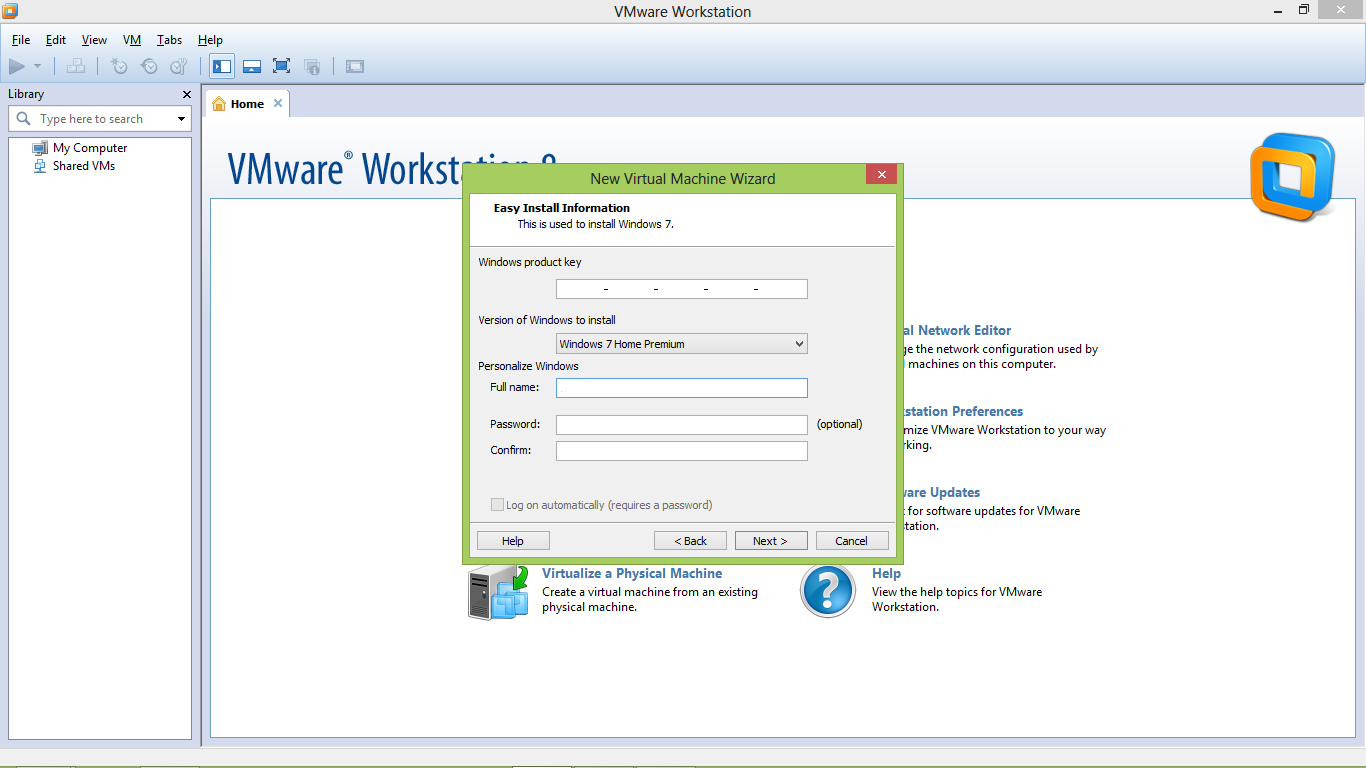Open the Snapshot Manager wrench-clock icon
1366x768 pixels.
[179, 66]
